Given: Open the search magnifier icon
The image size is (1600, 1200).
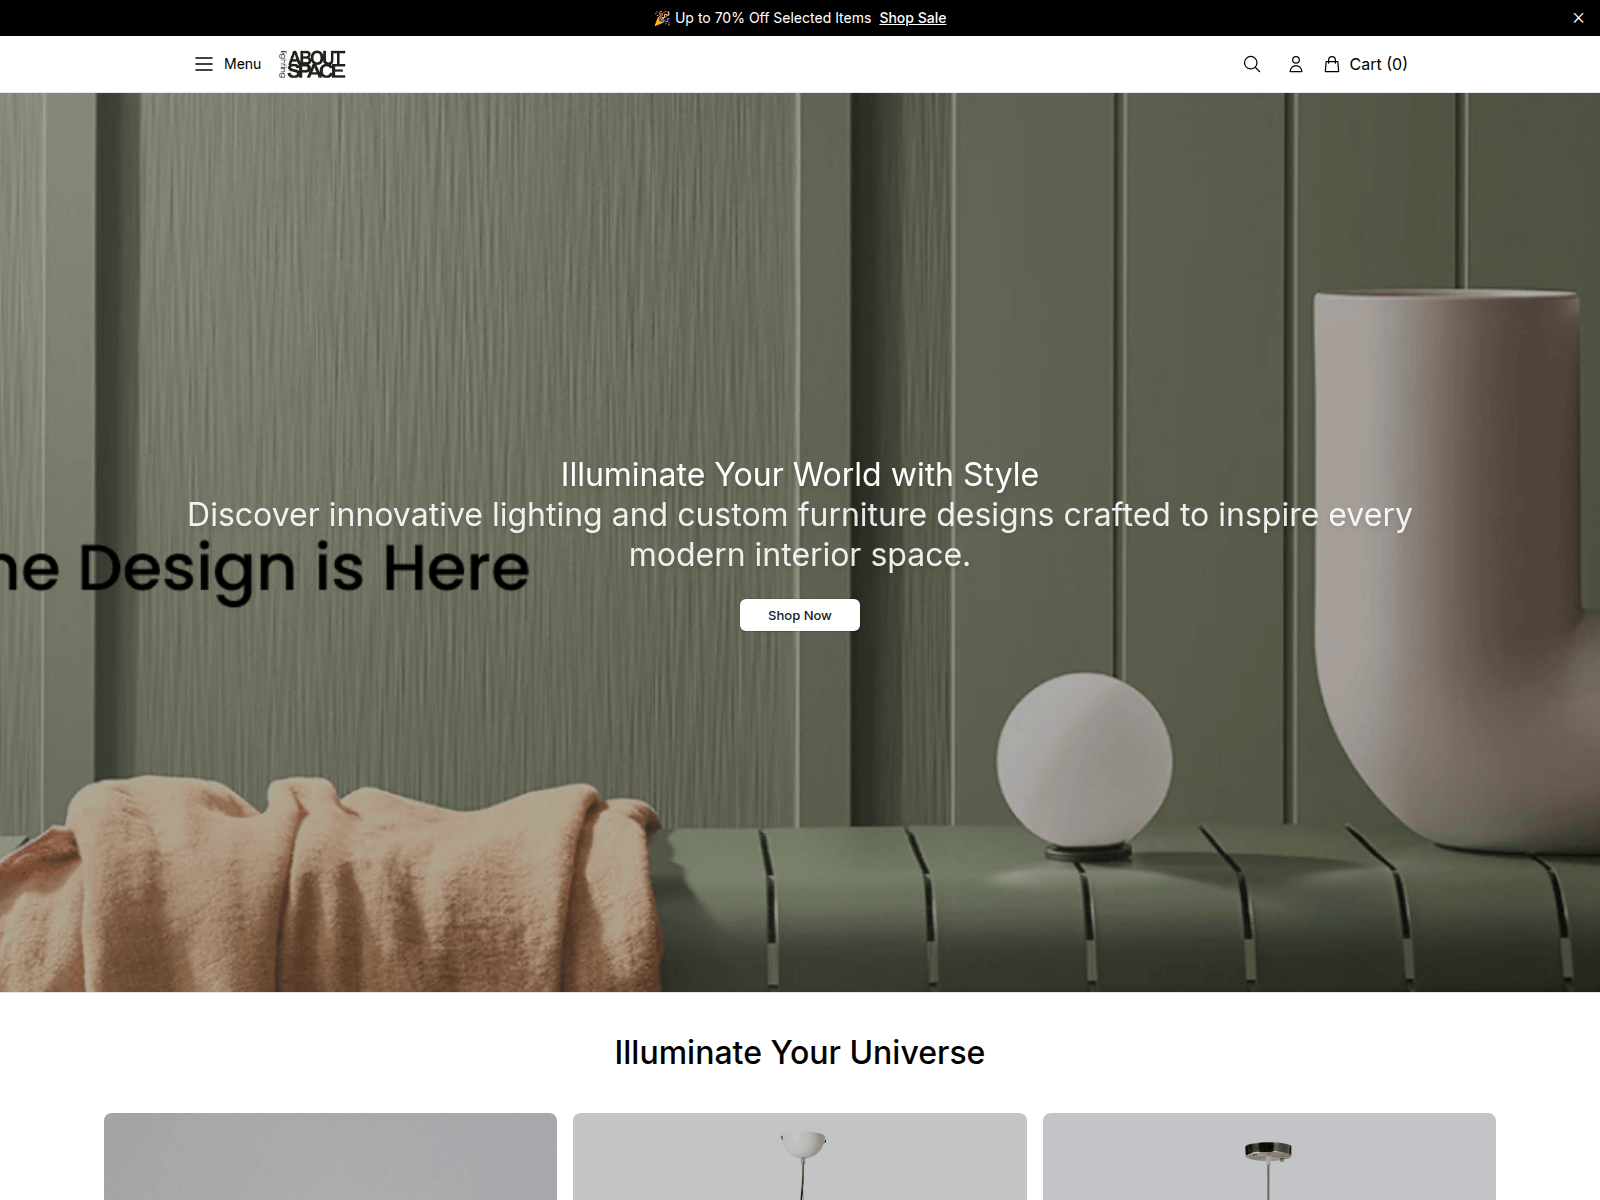Looking at the screenshot, I should tap(1252, 64).
